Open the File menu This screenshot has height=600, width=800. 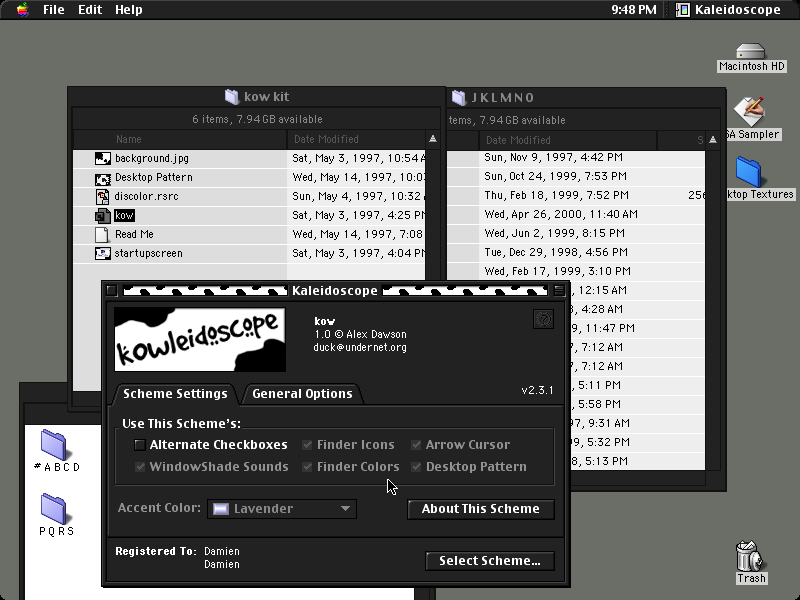tap(54, 9)
